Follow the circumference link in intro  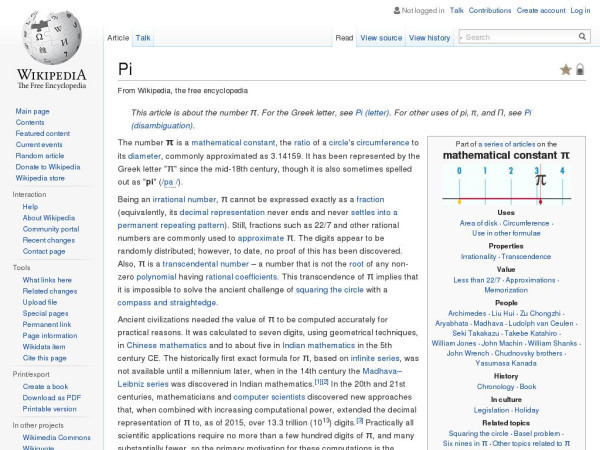click(x=383, y=142)
